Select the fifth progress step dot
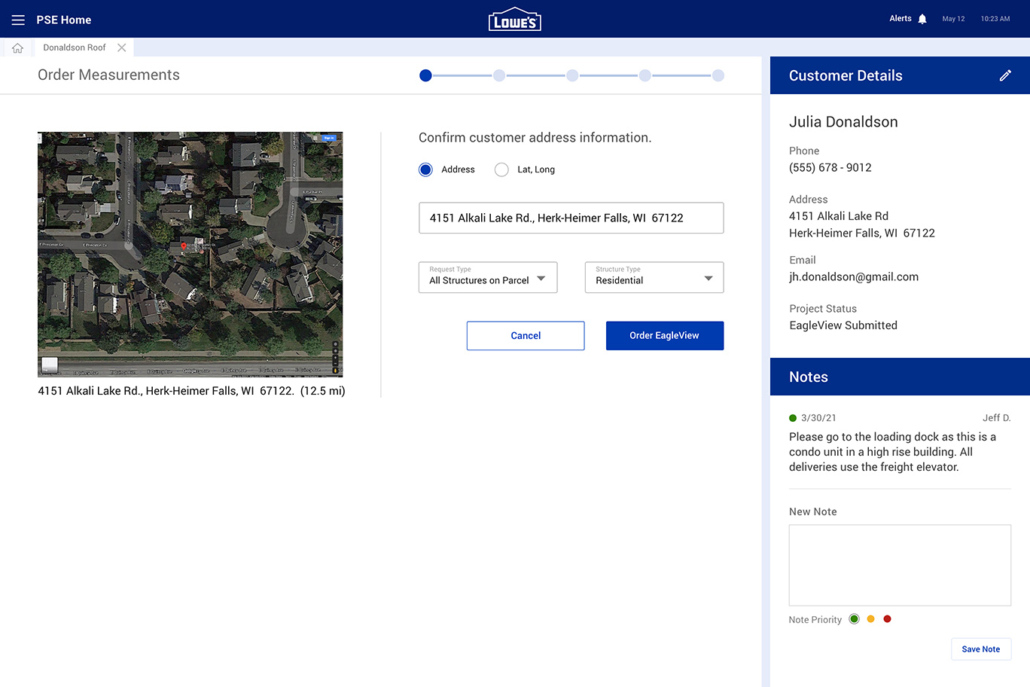This screenshot has height=687, width=1030. click(718, 76)
